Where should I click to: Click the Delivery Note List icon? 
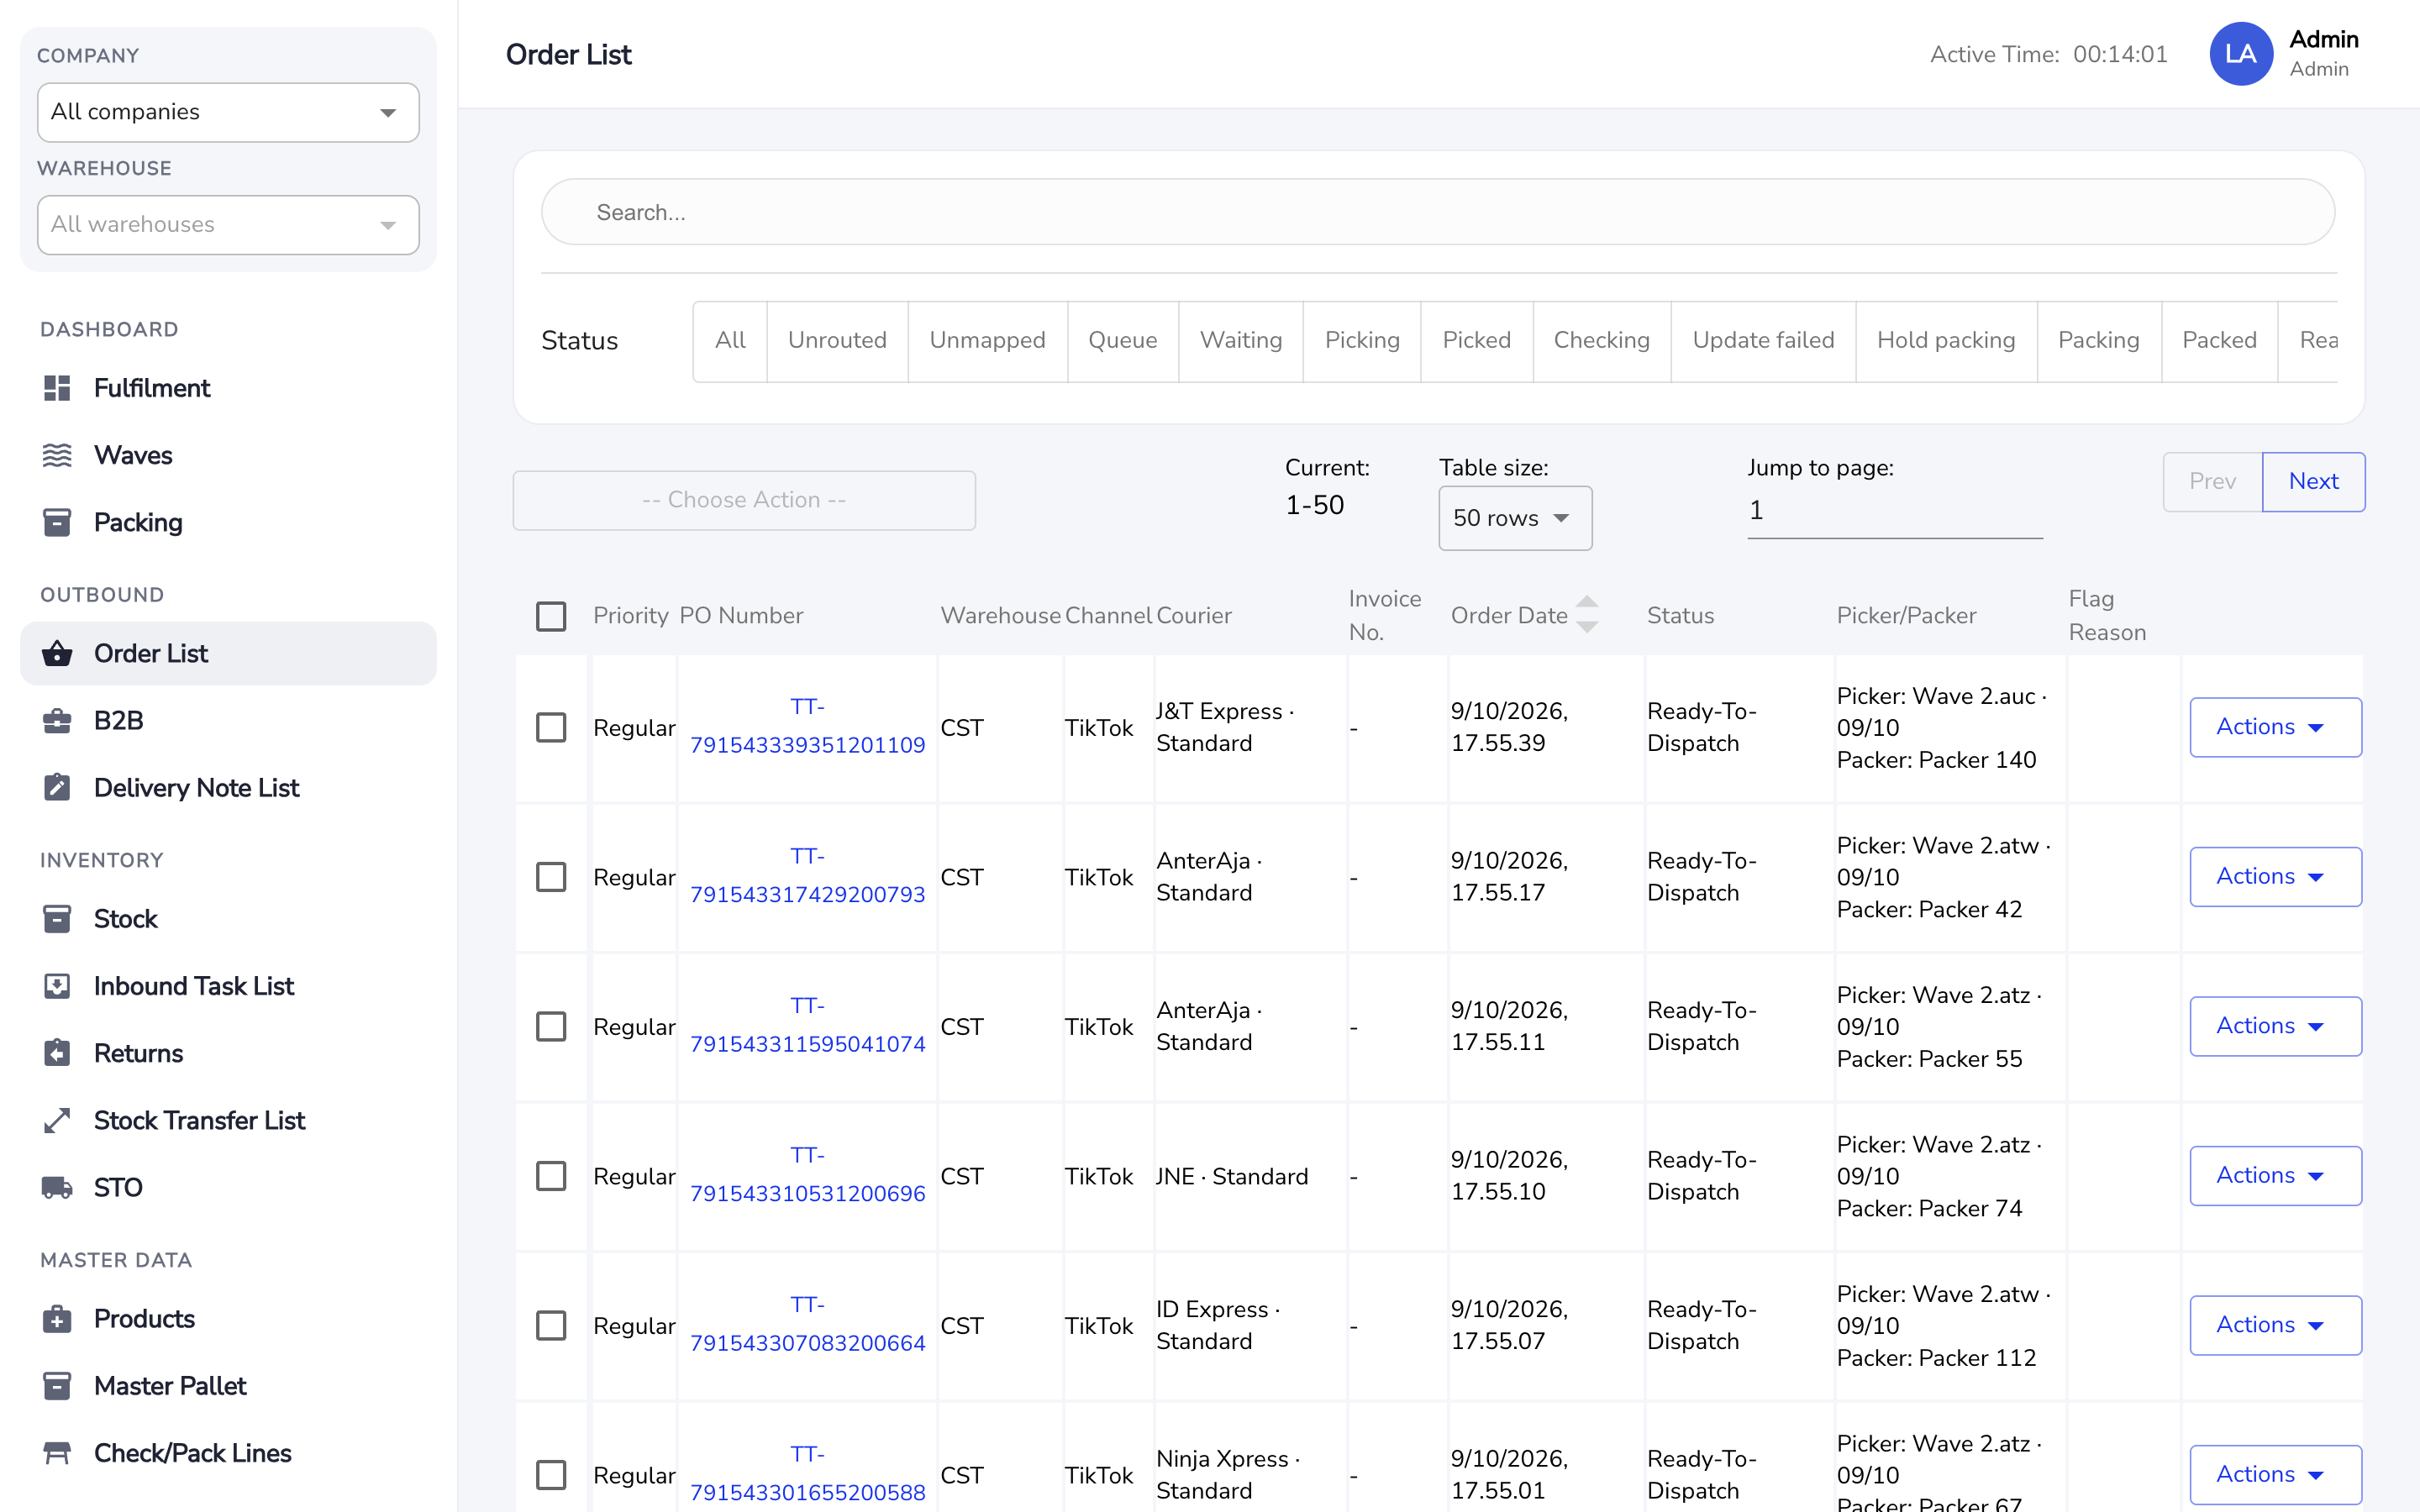(x=57, y=787)
